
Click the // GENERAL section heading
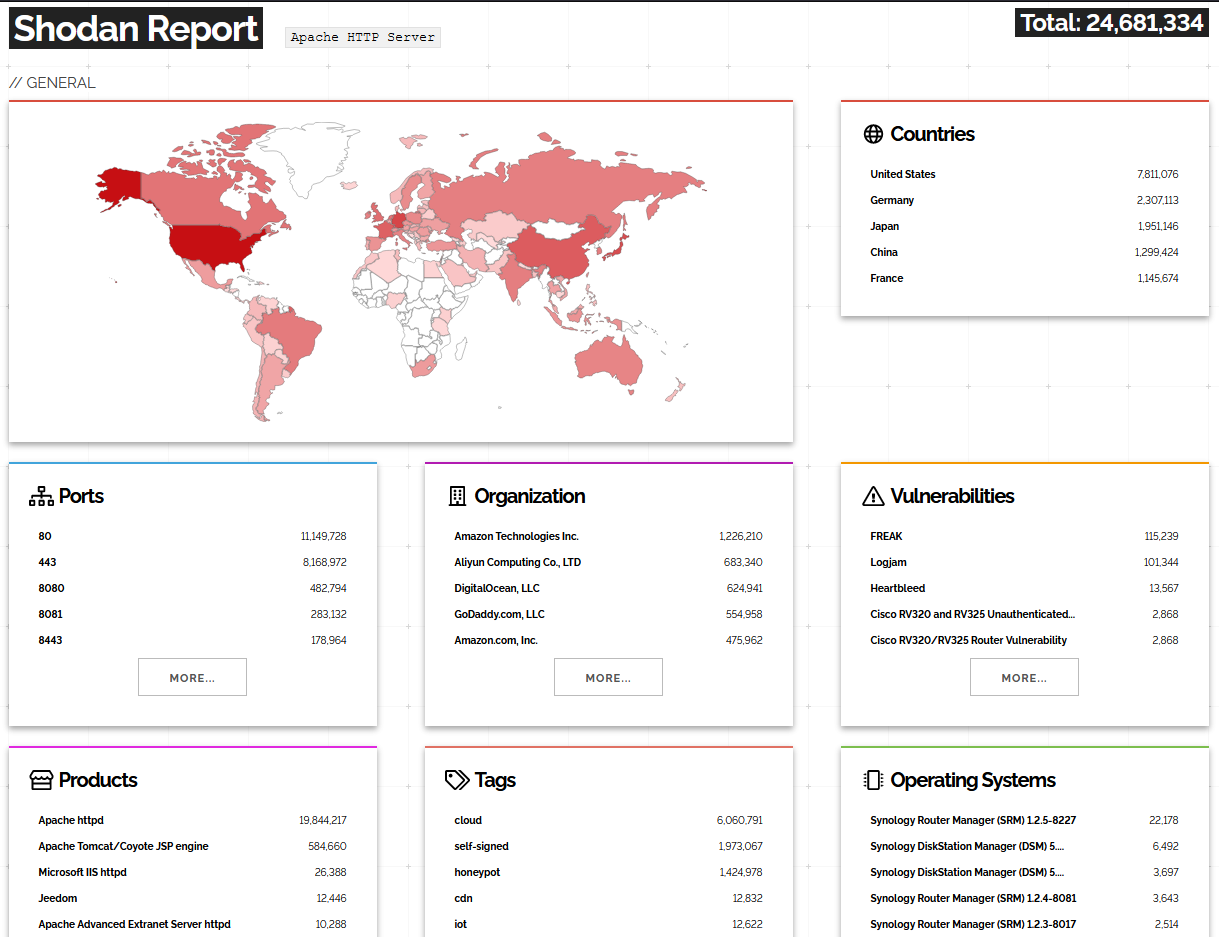click(52, 83)
